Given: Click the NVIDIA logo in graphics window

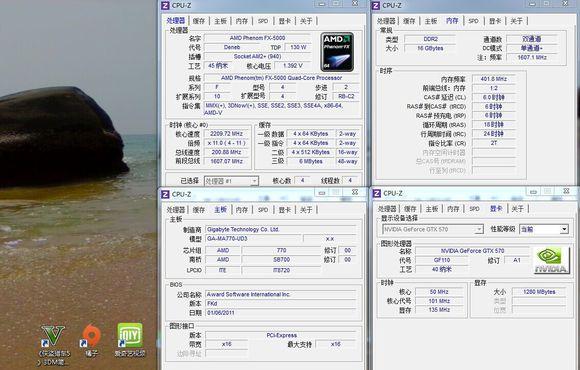Looking at the screenshot, I should [x=551, y=260].
